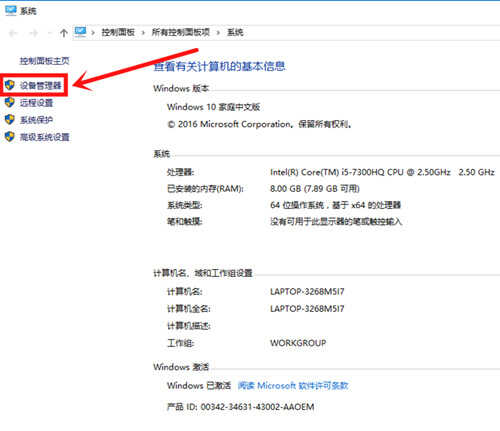This screenshot has height=431, width=500.
Task: Click the 没有可用于此显示器 pen and touch value
Action: pos(336,221)
